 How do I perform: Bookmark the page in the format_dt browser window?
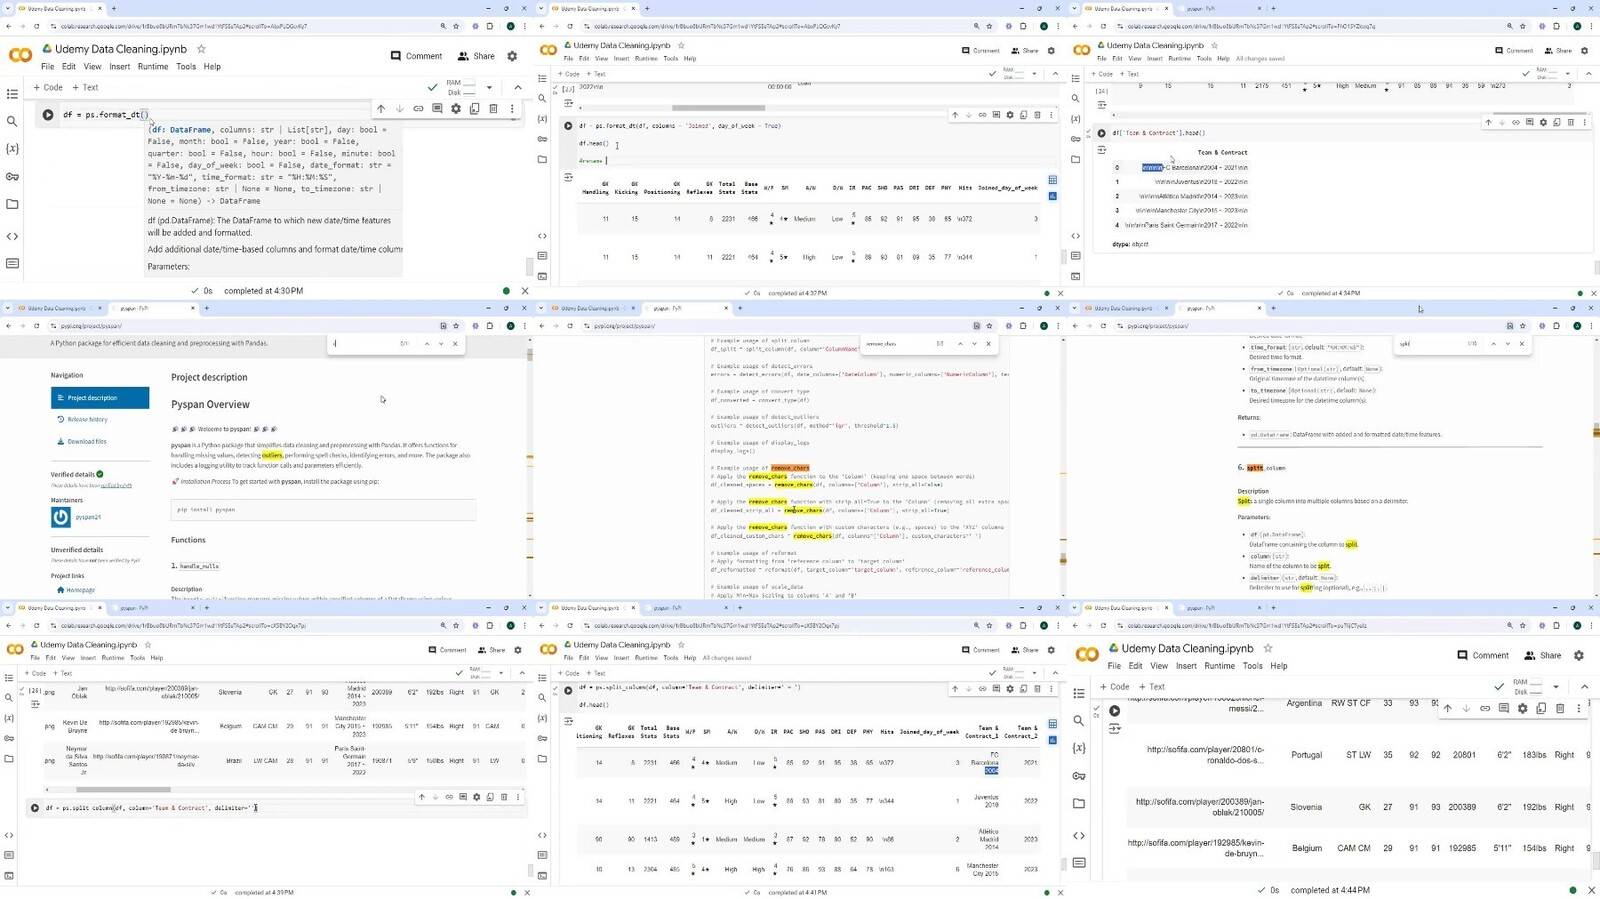(456, 26)
